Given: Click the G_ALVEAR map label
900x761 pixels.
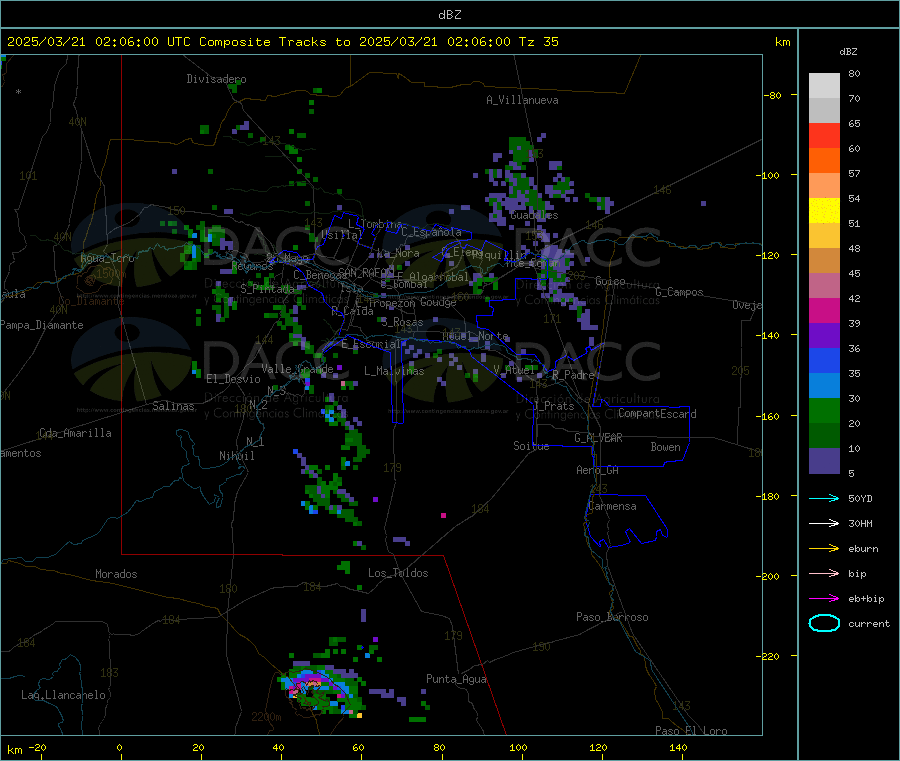Looking at the screenshot, I should tap(598, 438).
